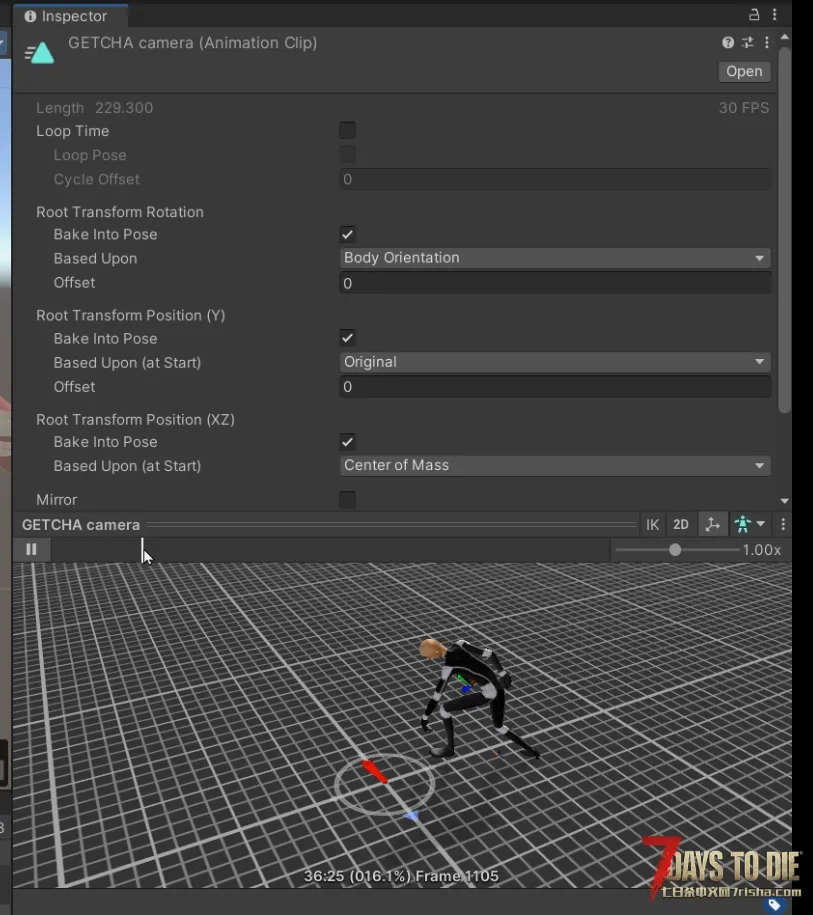Open the preview avatar selector
Image resolution: width=813 pixels, height=915 pixels.
pos(749,524)
